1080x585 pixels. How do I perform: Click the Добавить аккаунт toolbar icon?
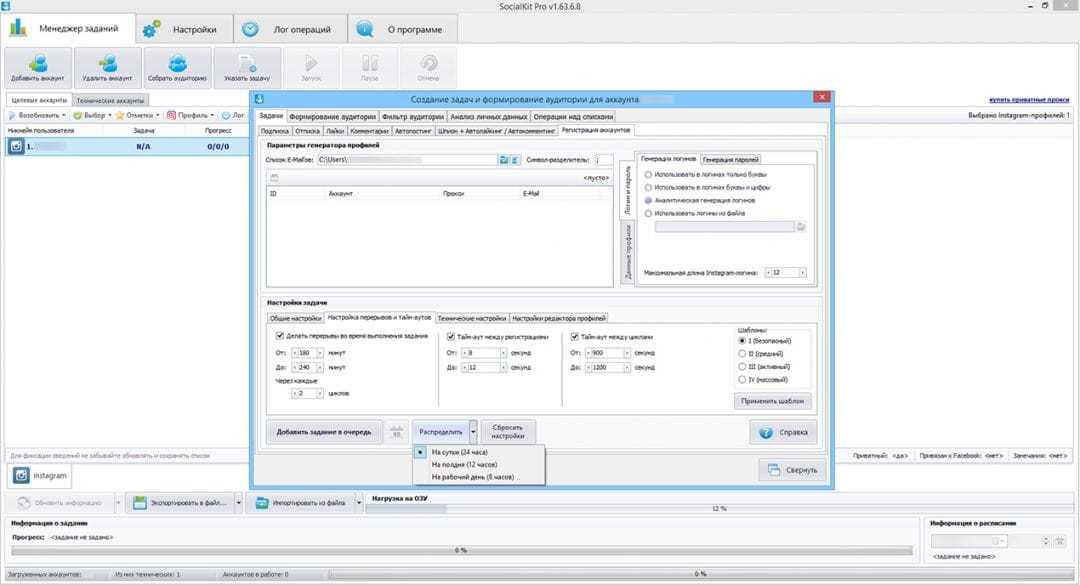(38, 66)
